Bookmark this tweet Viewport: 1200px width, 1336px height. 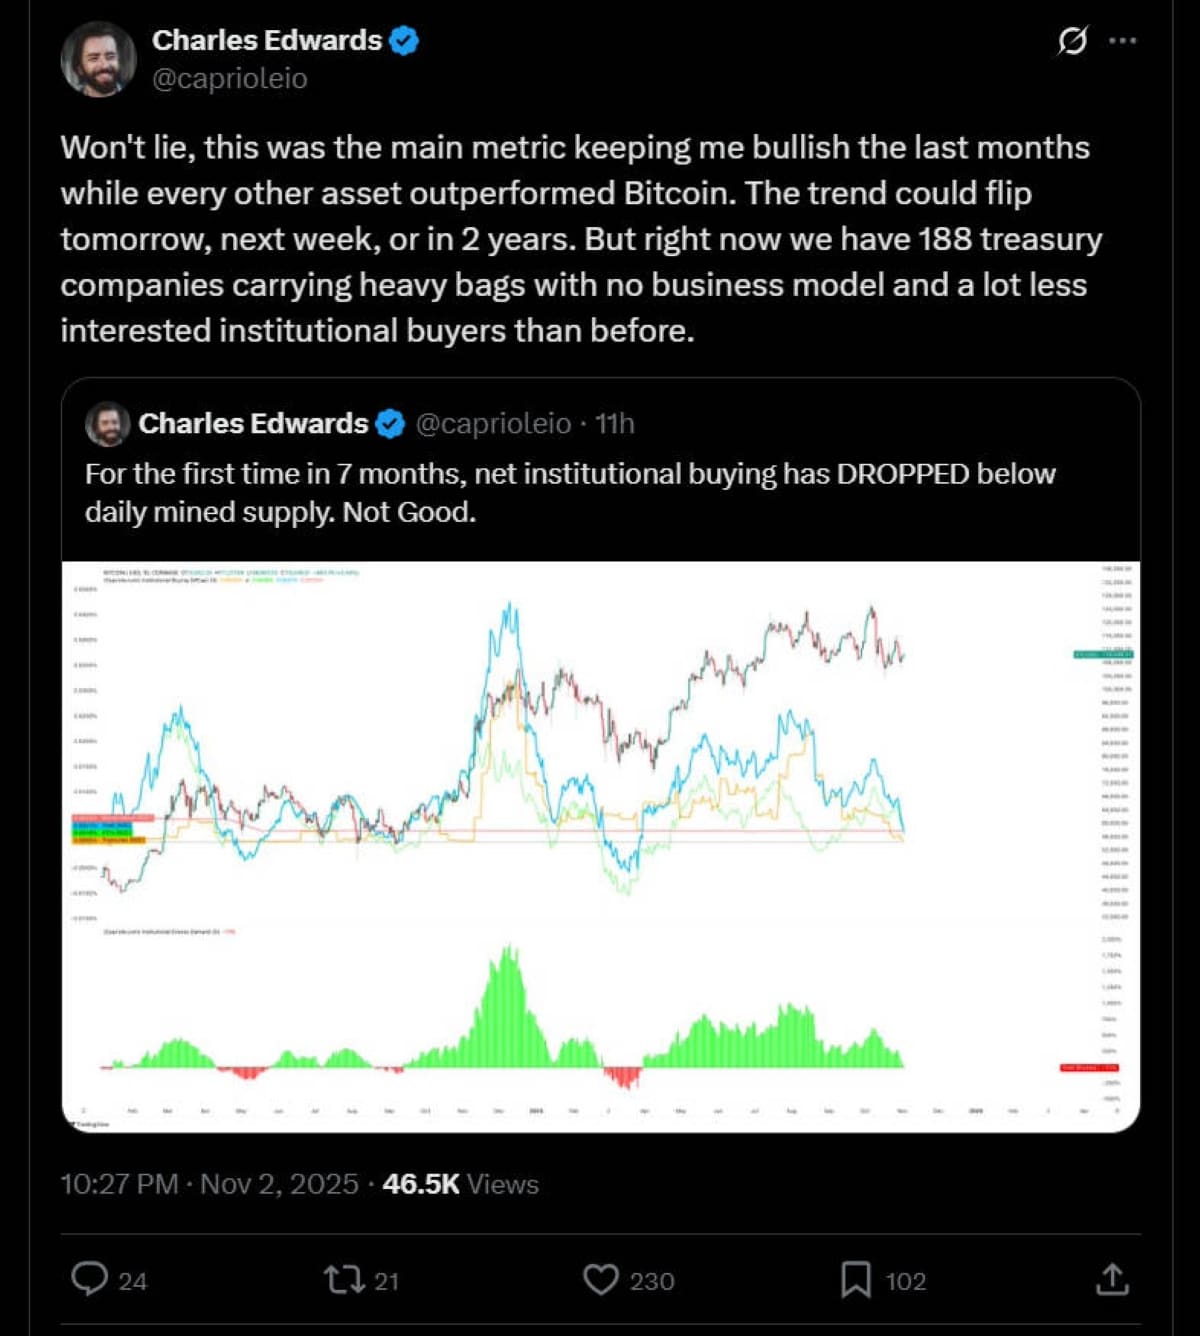pos(855,1279)
